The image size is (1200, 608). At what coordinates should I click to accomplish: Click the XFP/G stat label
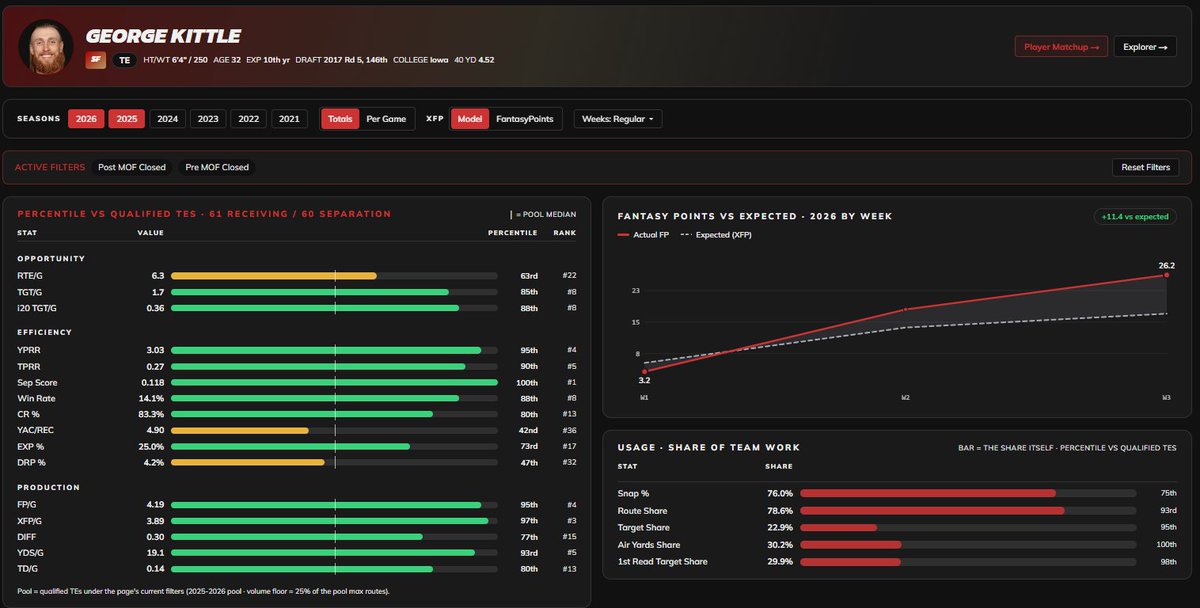point(29,521)
